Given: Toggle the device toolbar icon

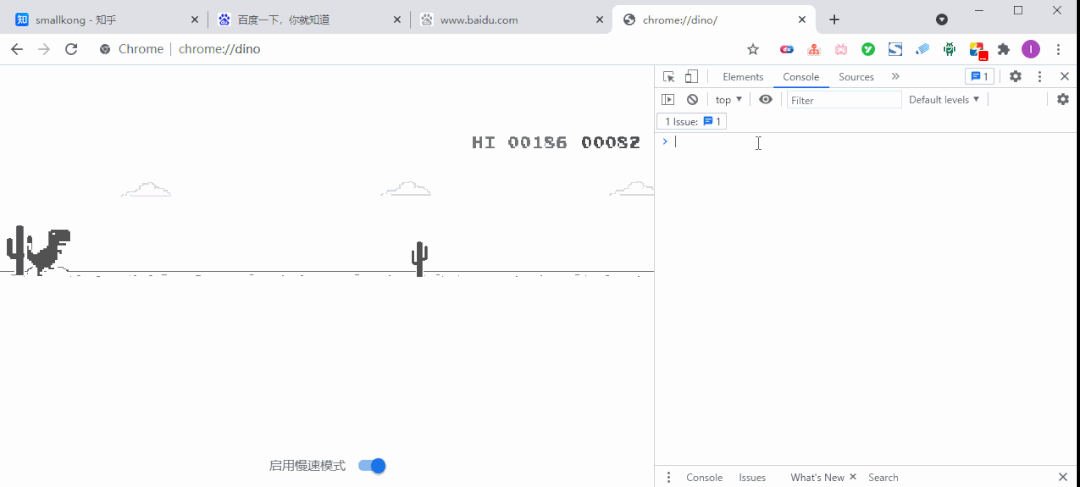Looking at the screenshot, I should point(692,76).
